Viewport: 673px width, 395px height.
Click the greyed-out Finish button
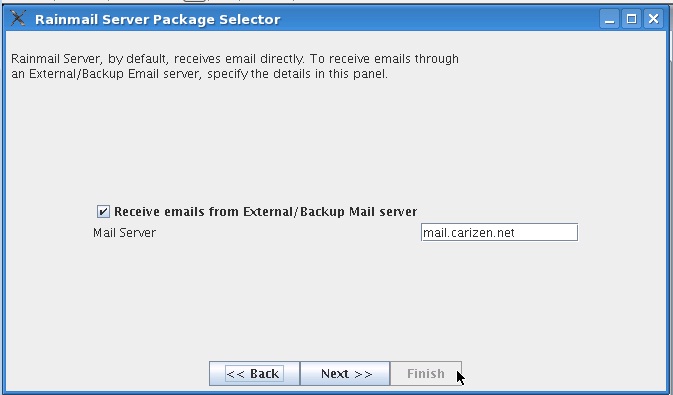coord(426,374)
